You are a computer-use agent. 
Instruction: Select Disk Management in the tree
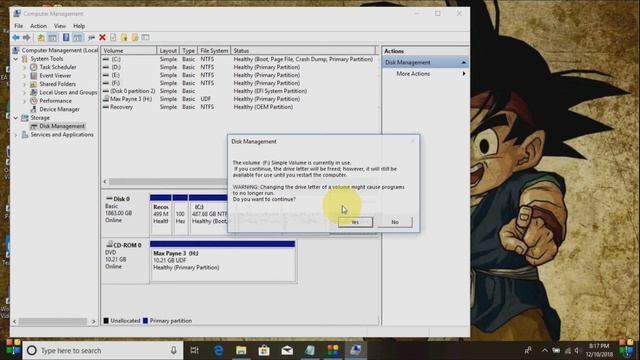tap(62, 126)
